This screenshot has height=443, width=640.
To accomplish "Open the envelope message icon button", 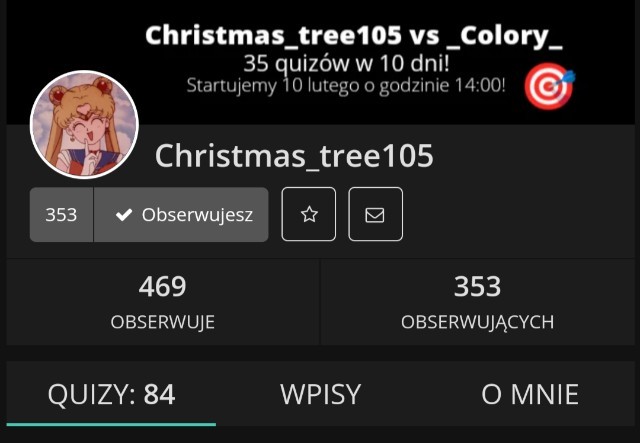I will pyautogui.click(x=376, y=214).
